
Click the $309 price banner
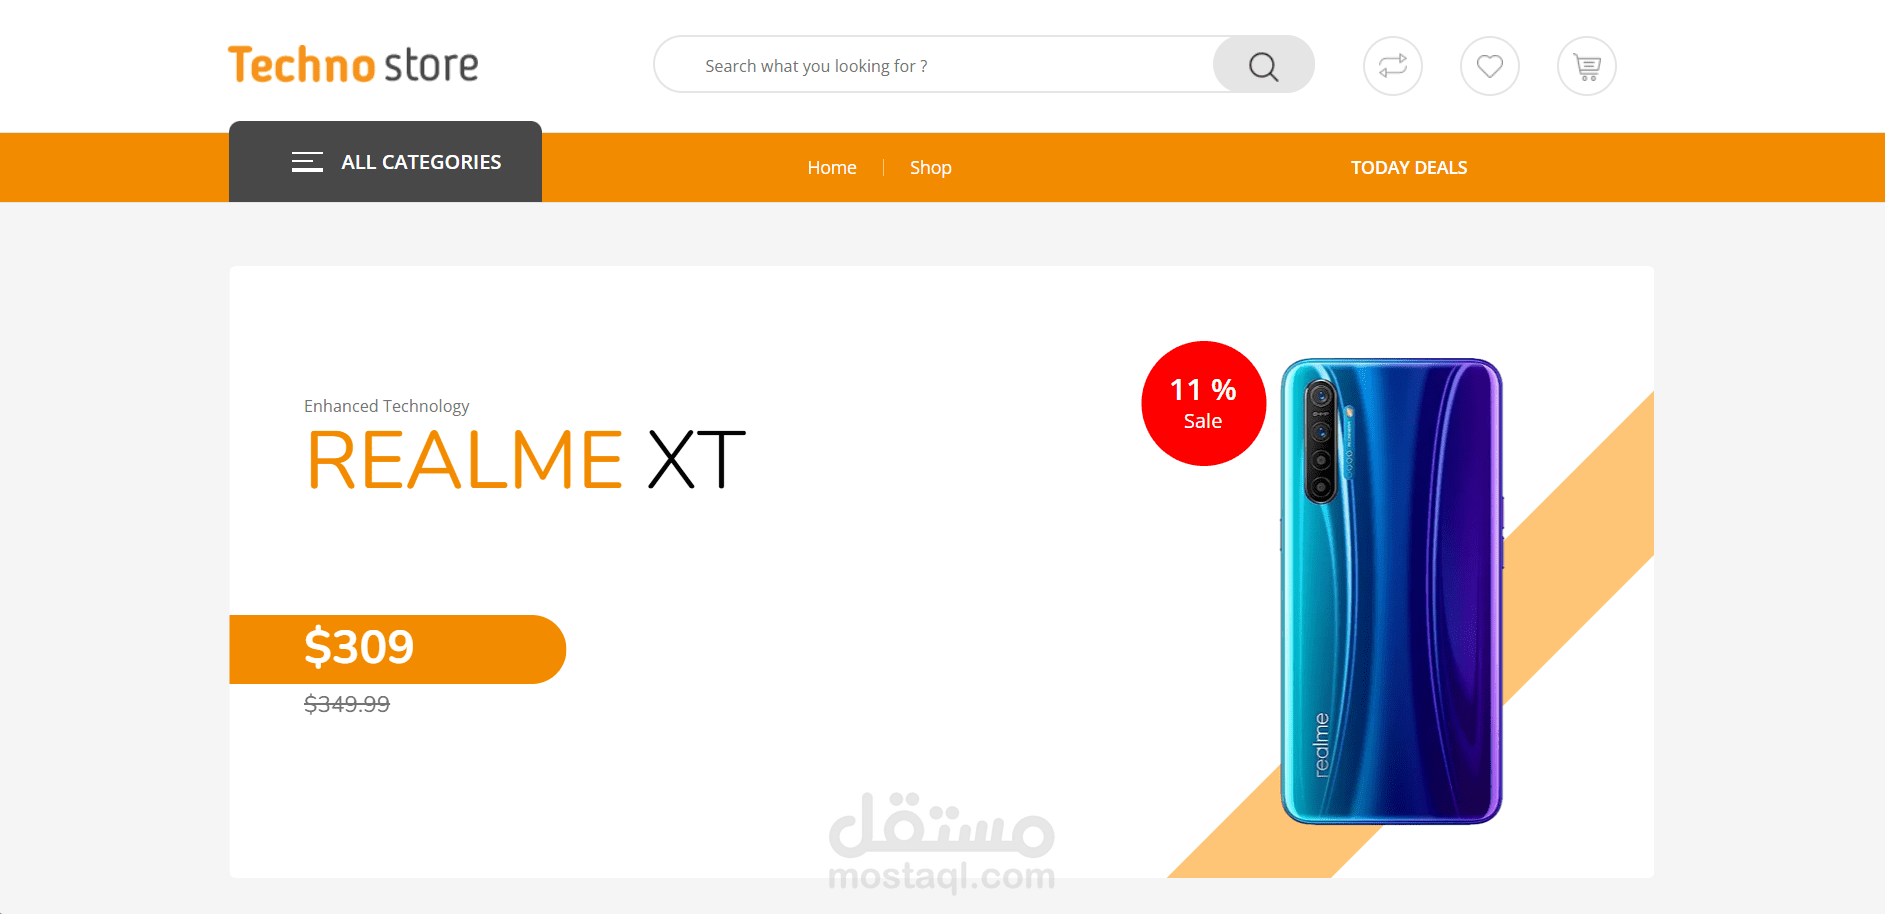(397, 649)
